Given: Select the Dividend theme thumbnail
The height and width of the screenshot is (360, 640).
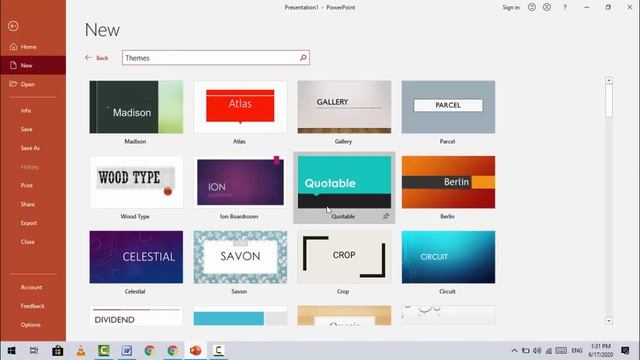Looking at the screenshot, I should click(x=136, y=316).
